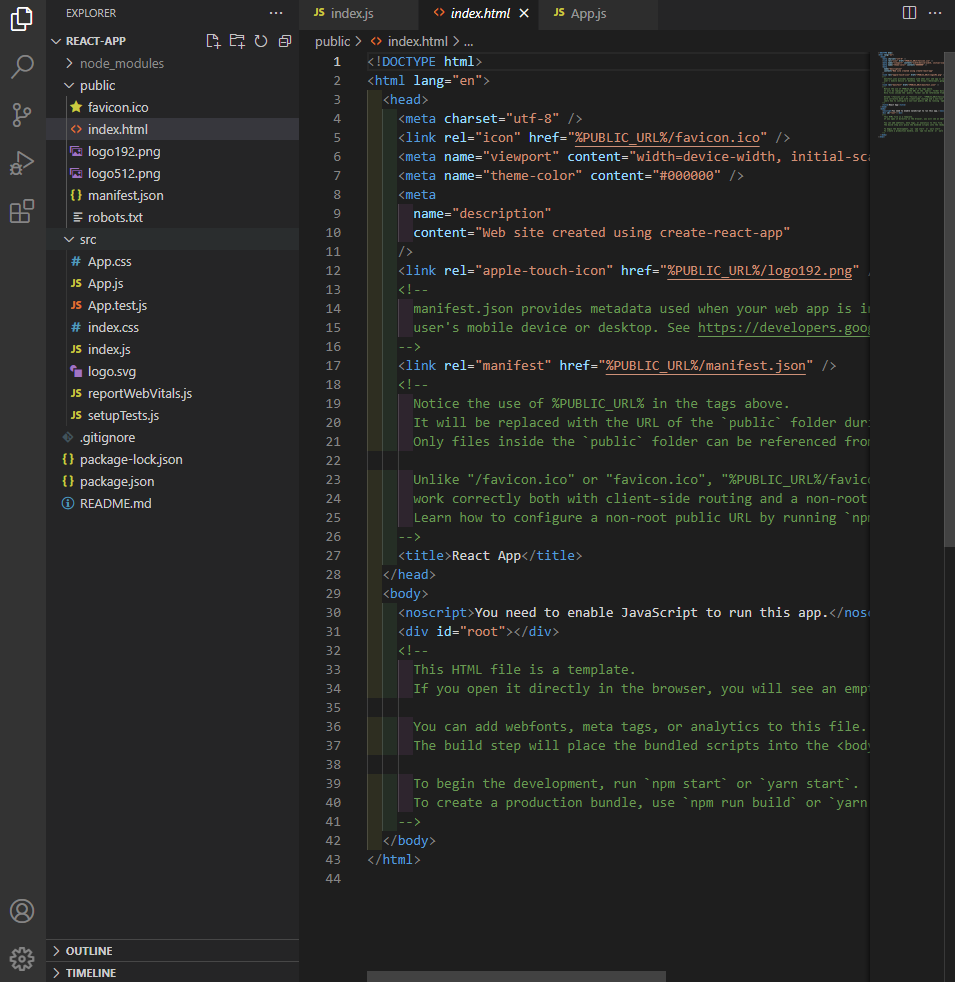Expand the TIMELINE section
955x982 pixels.
tap(91, 973)
